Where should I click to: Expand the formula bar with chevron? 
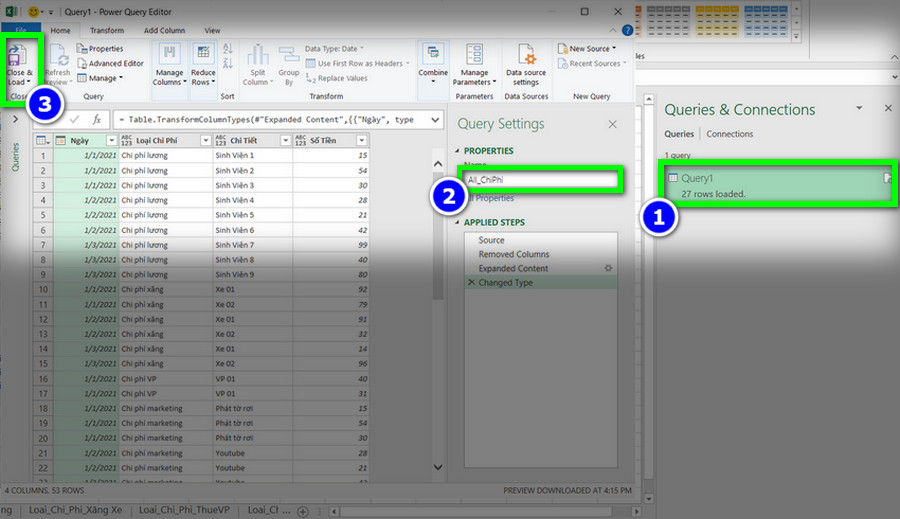435,120
